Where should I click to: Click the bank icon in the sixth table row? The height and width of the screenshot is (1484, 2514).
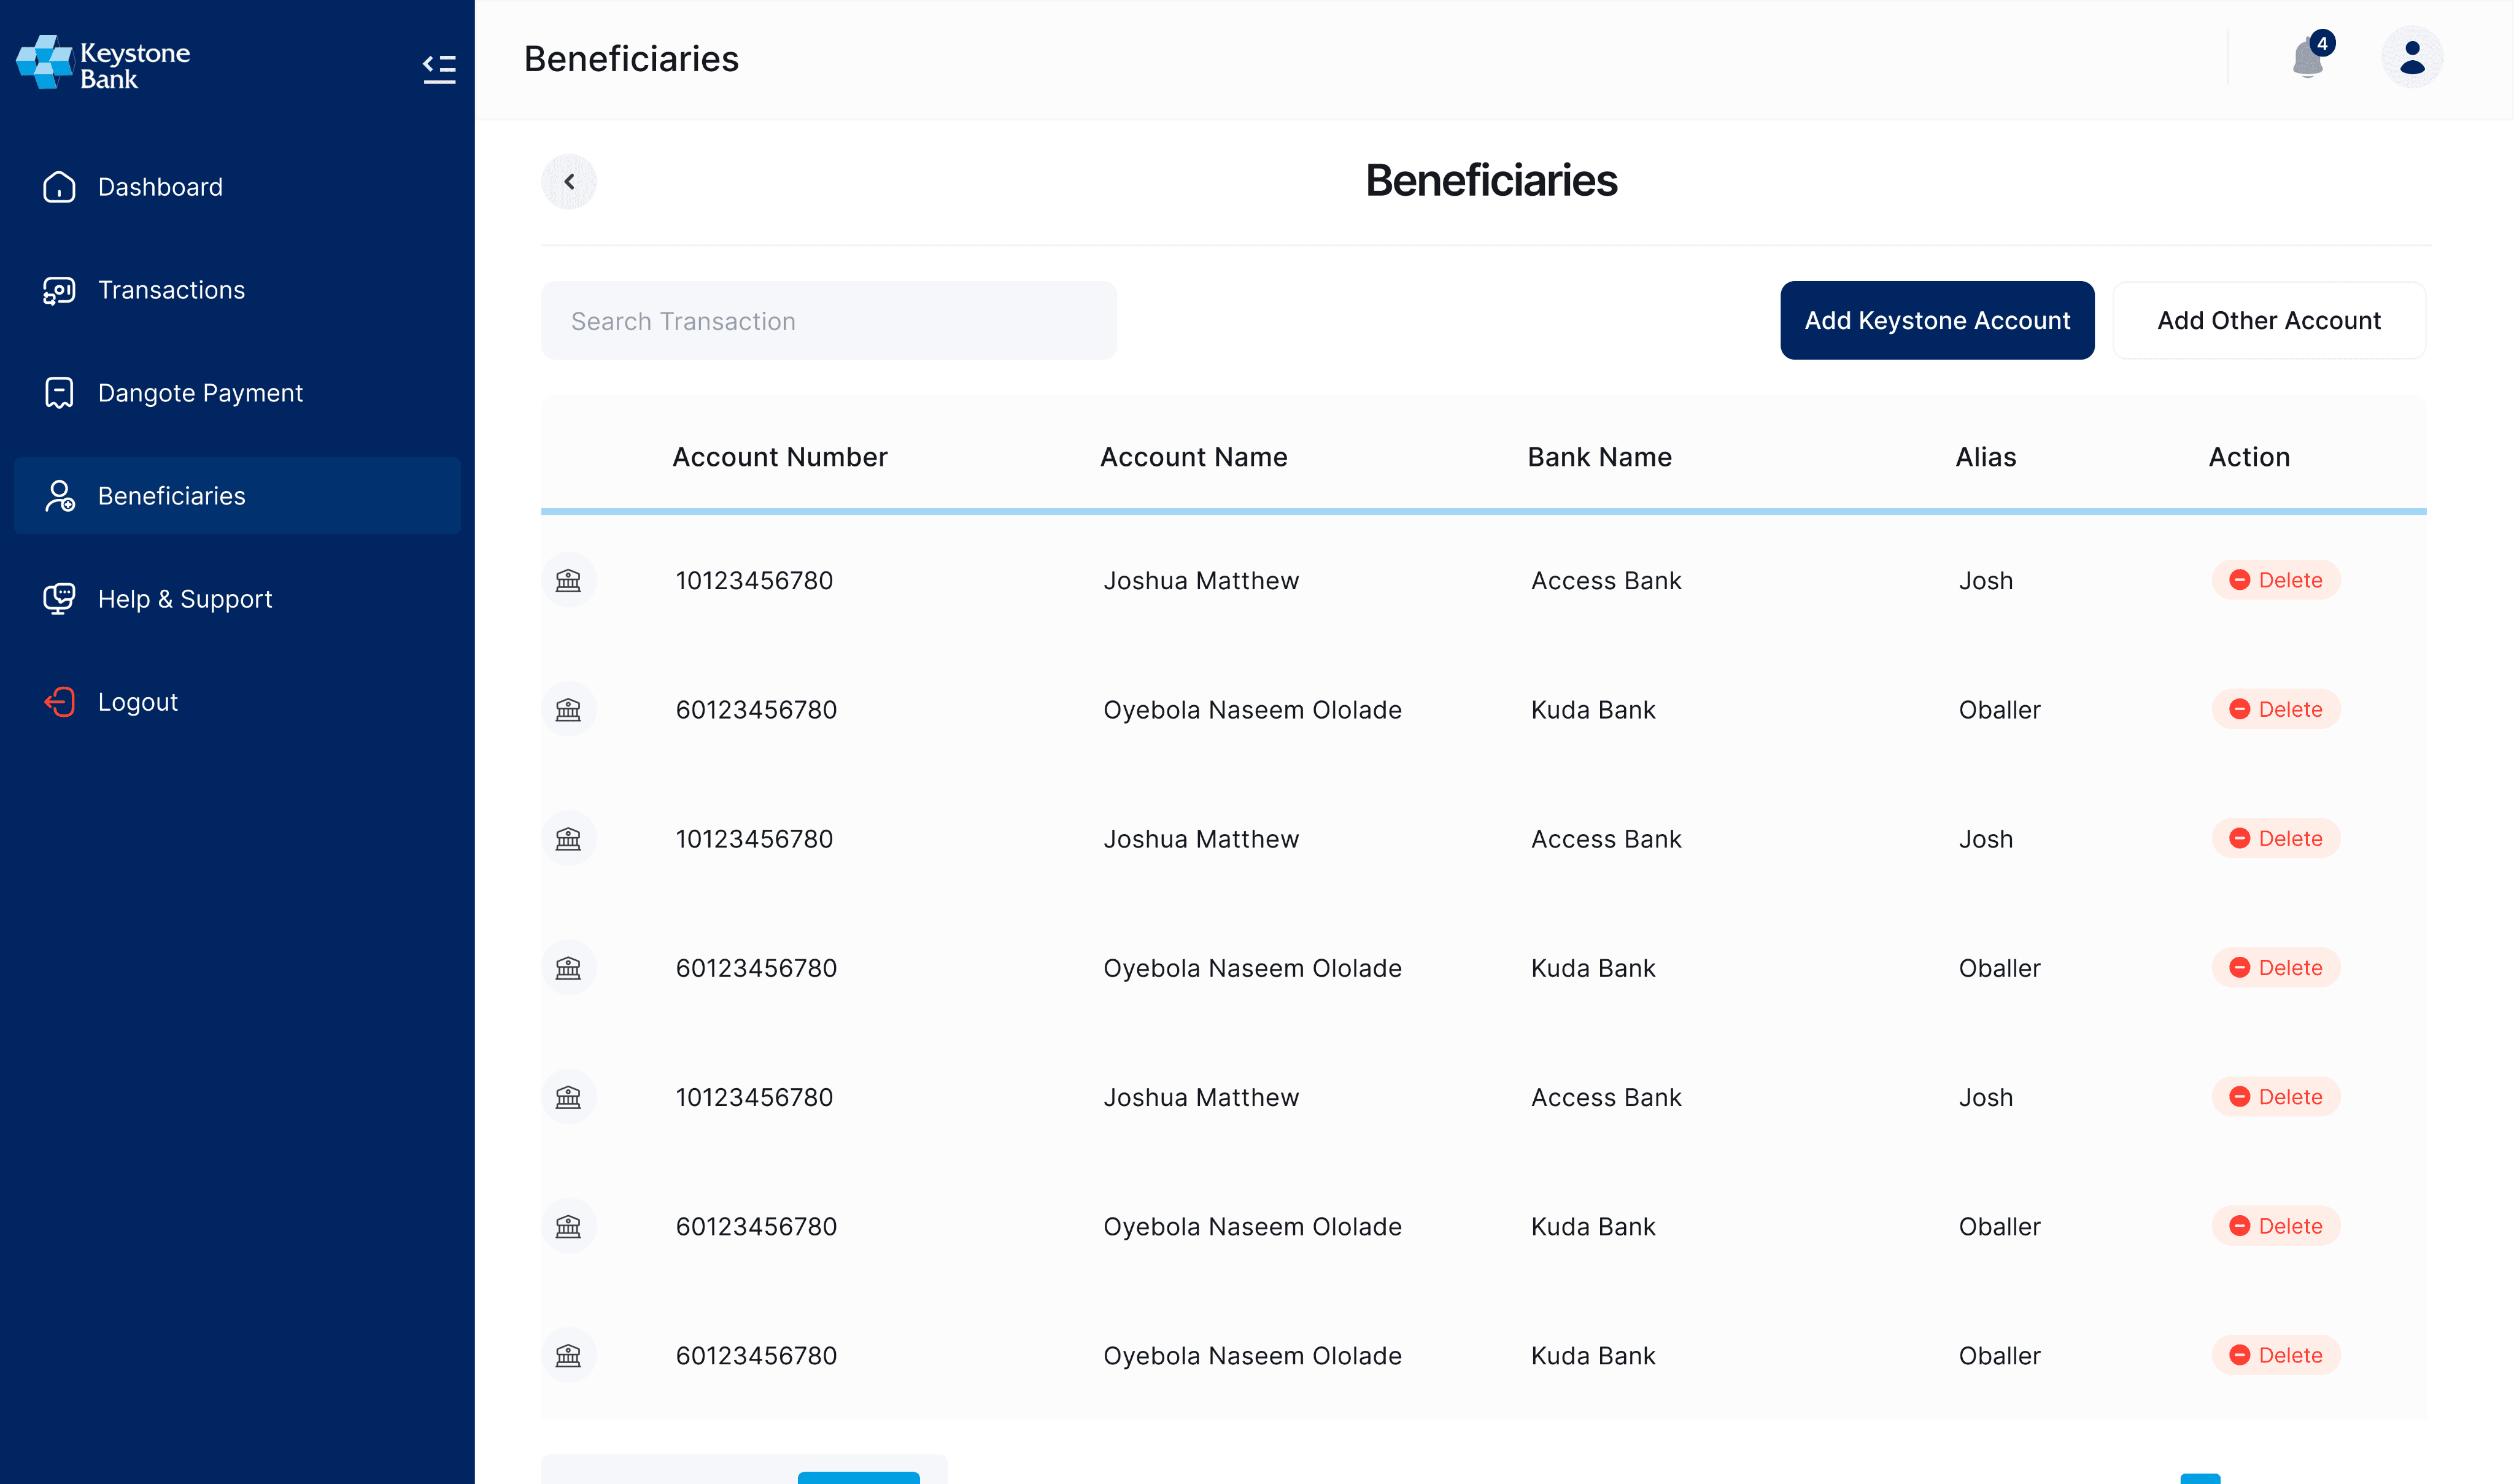click(x=568, y=1226)
